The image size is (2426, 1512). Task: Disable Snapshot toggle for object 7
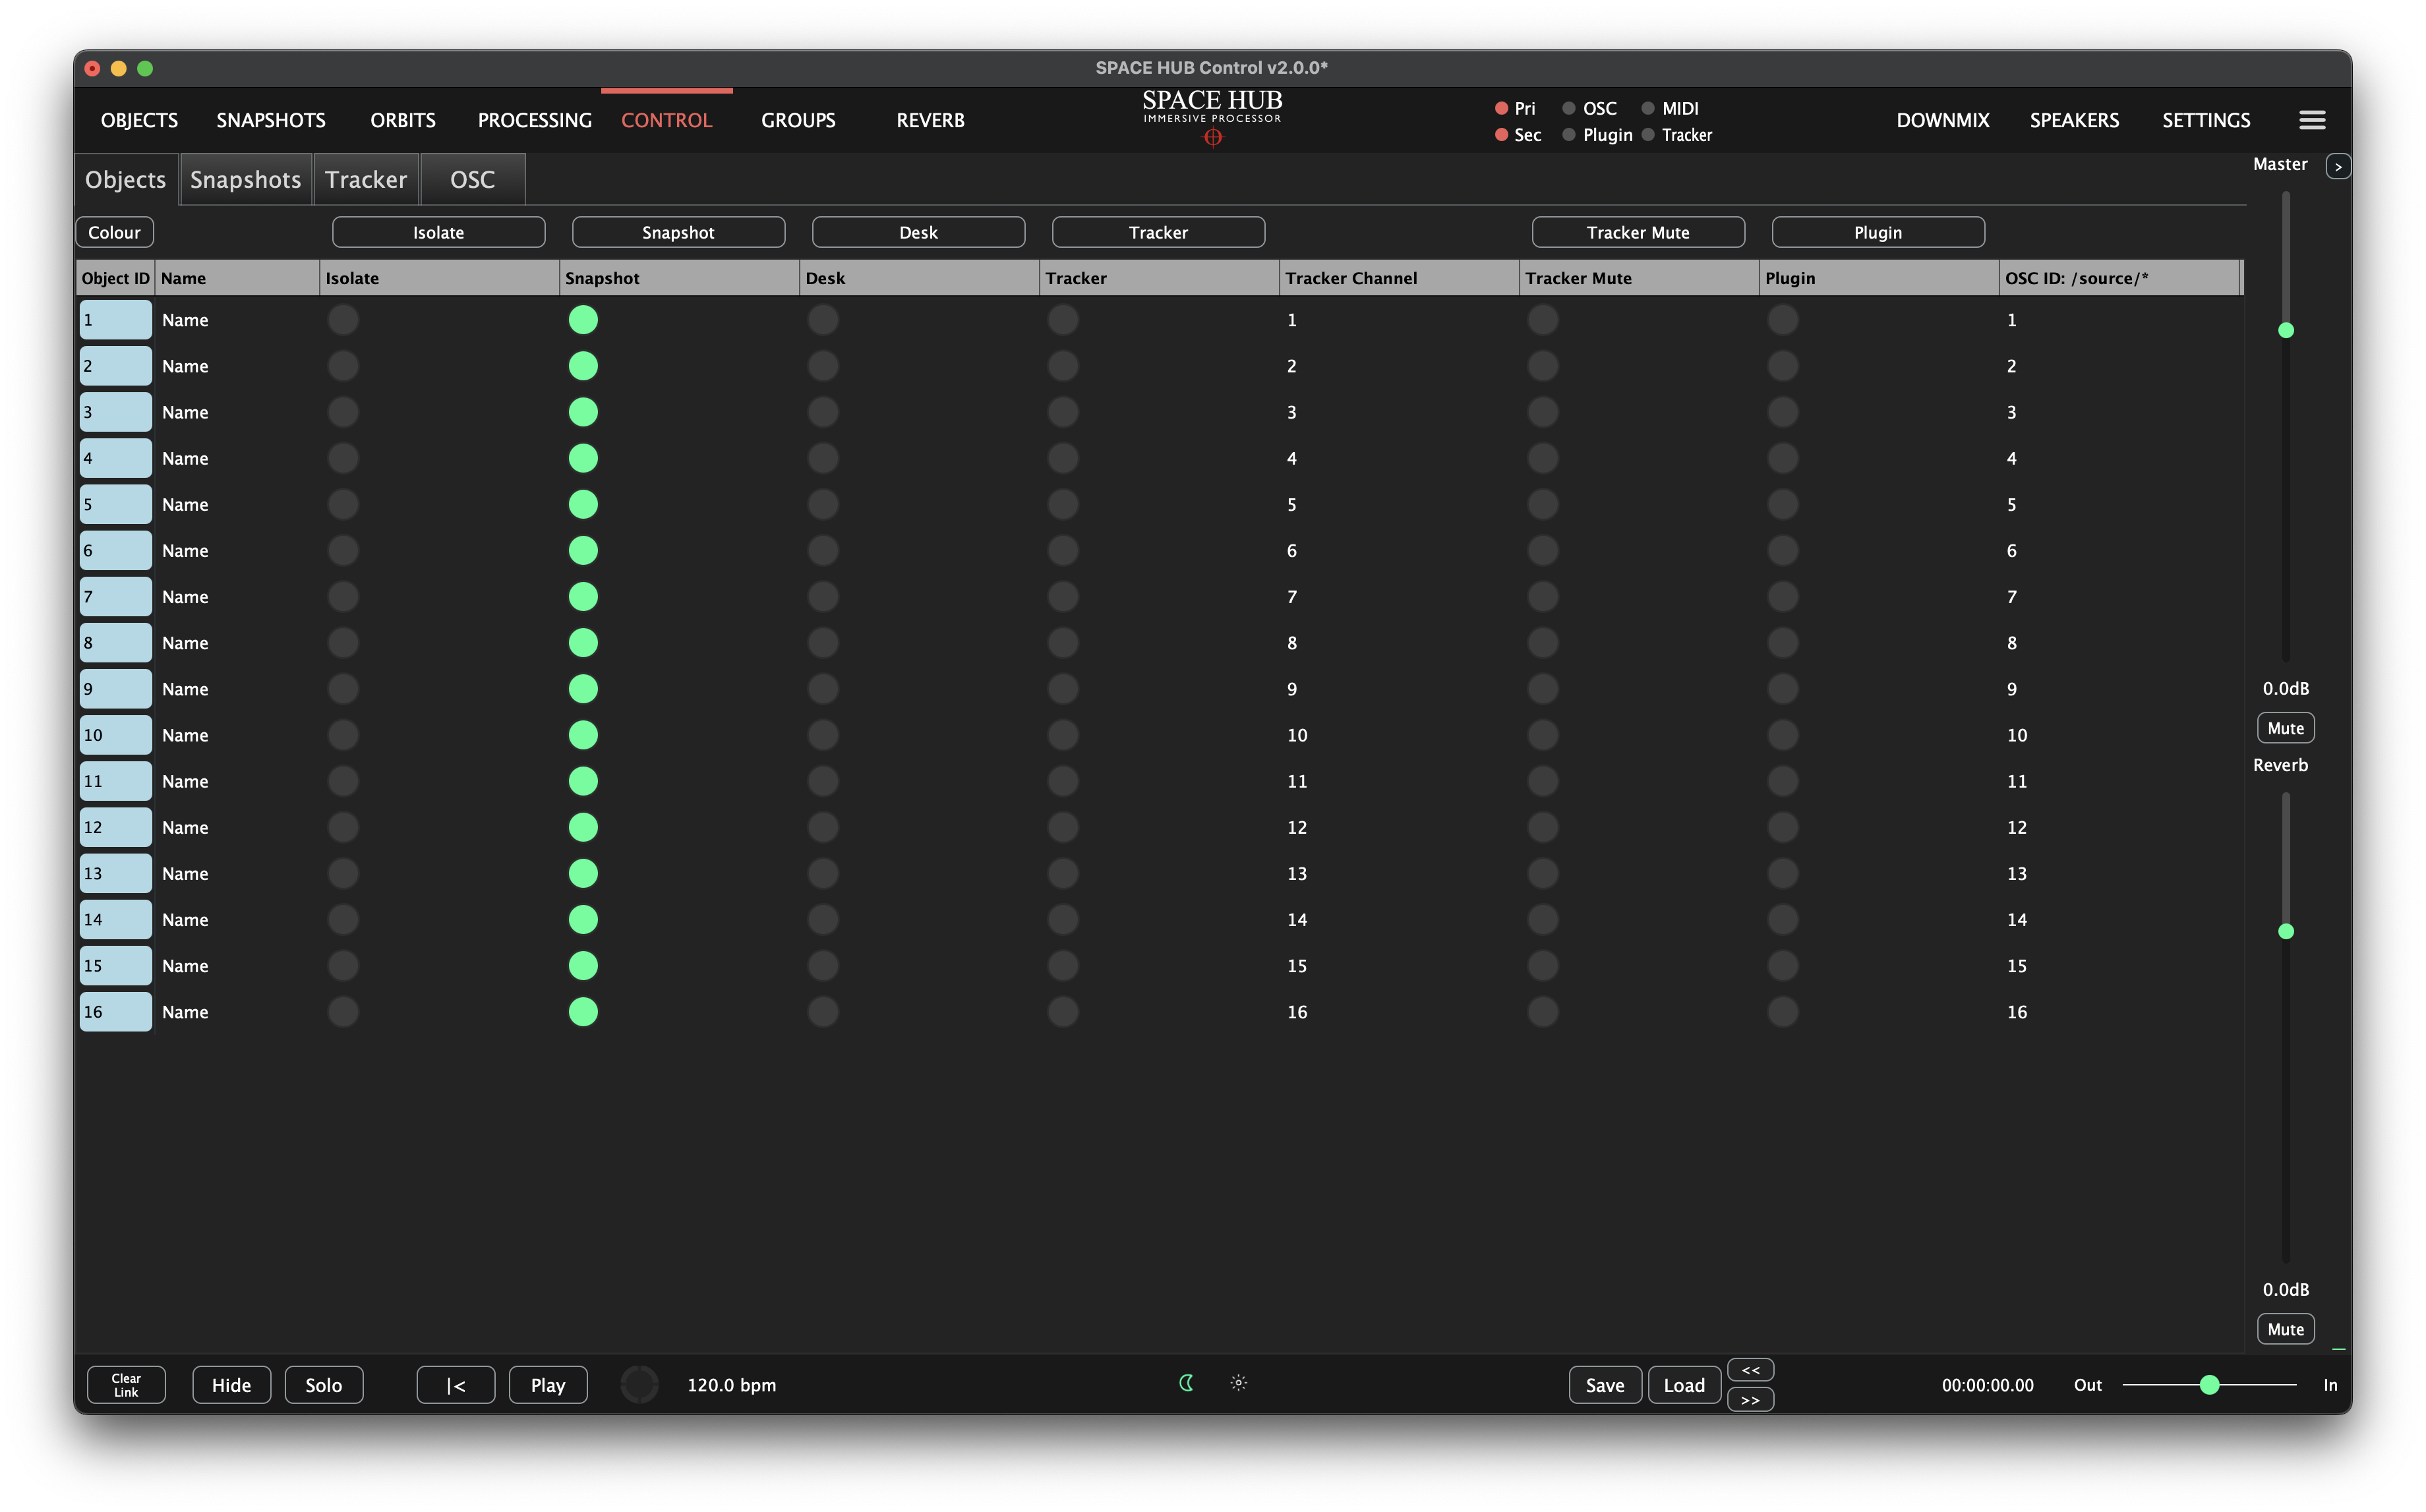(x=583, y=597)
